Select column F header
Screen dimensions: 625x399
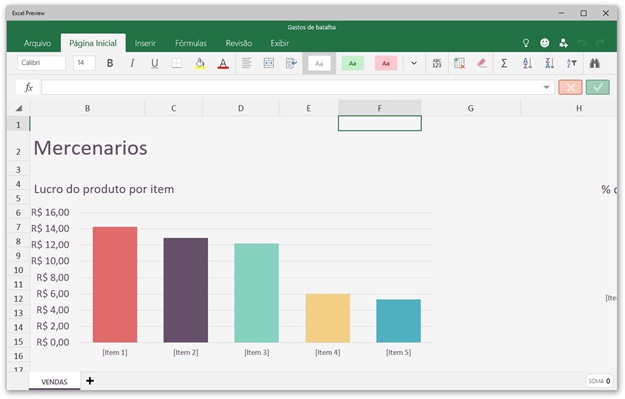coord(379,108)
